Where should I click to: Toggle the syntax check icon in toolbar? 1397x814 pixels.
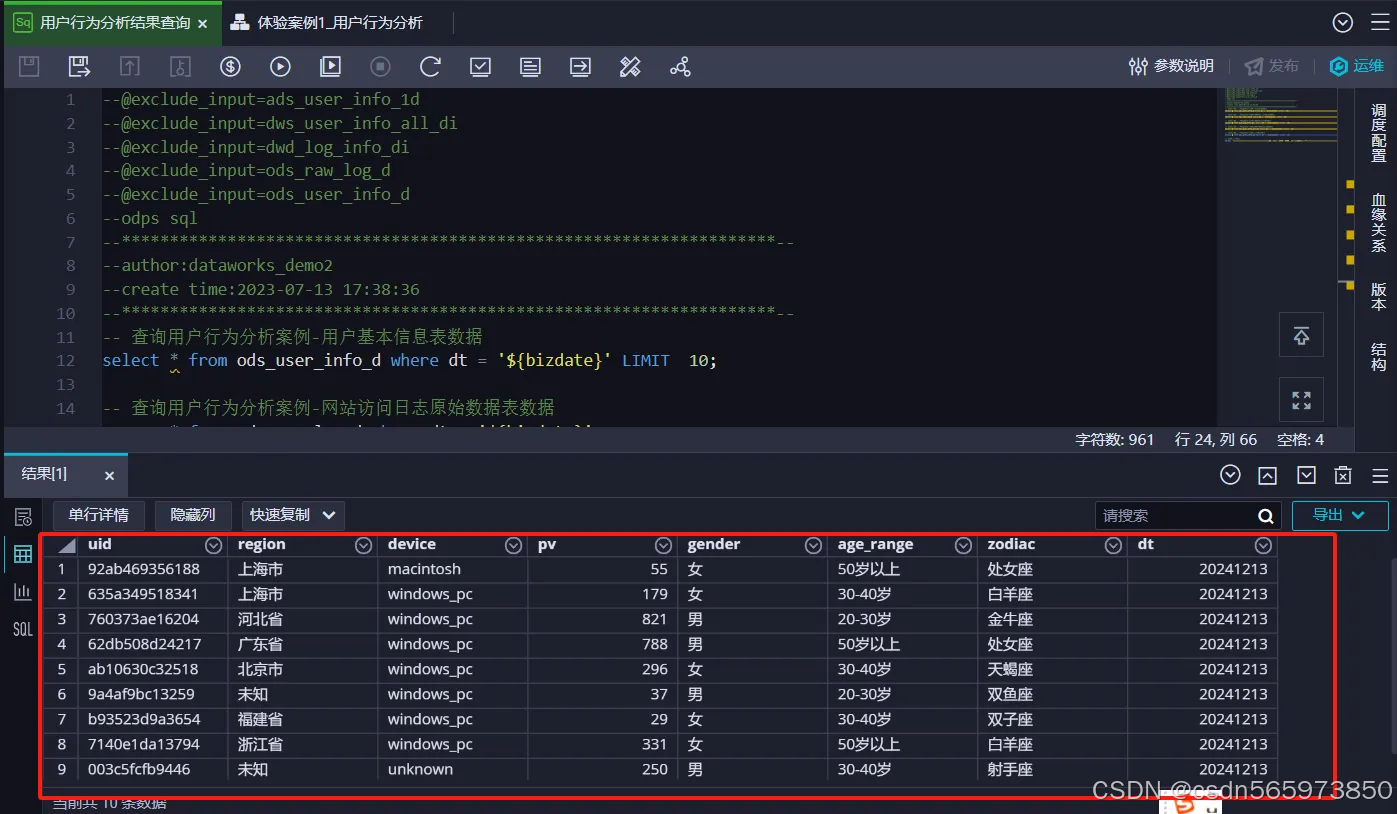click(480, 67)
